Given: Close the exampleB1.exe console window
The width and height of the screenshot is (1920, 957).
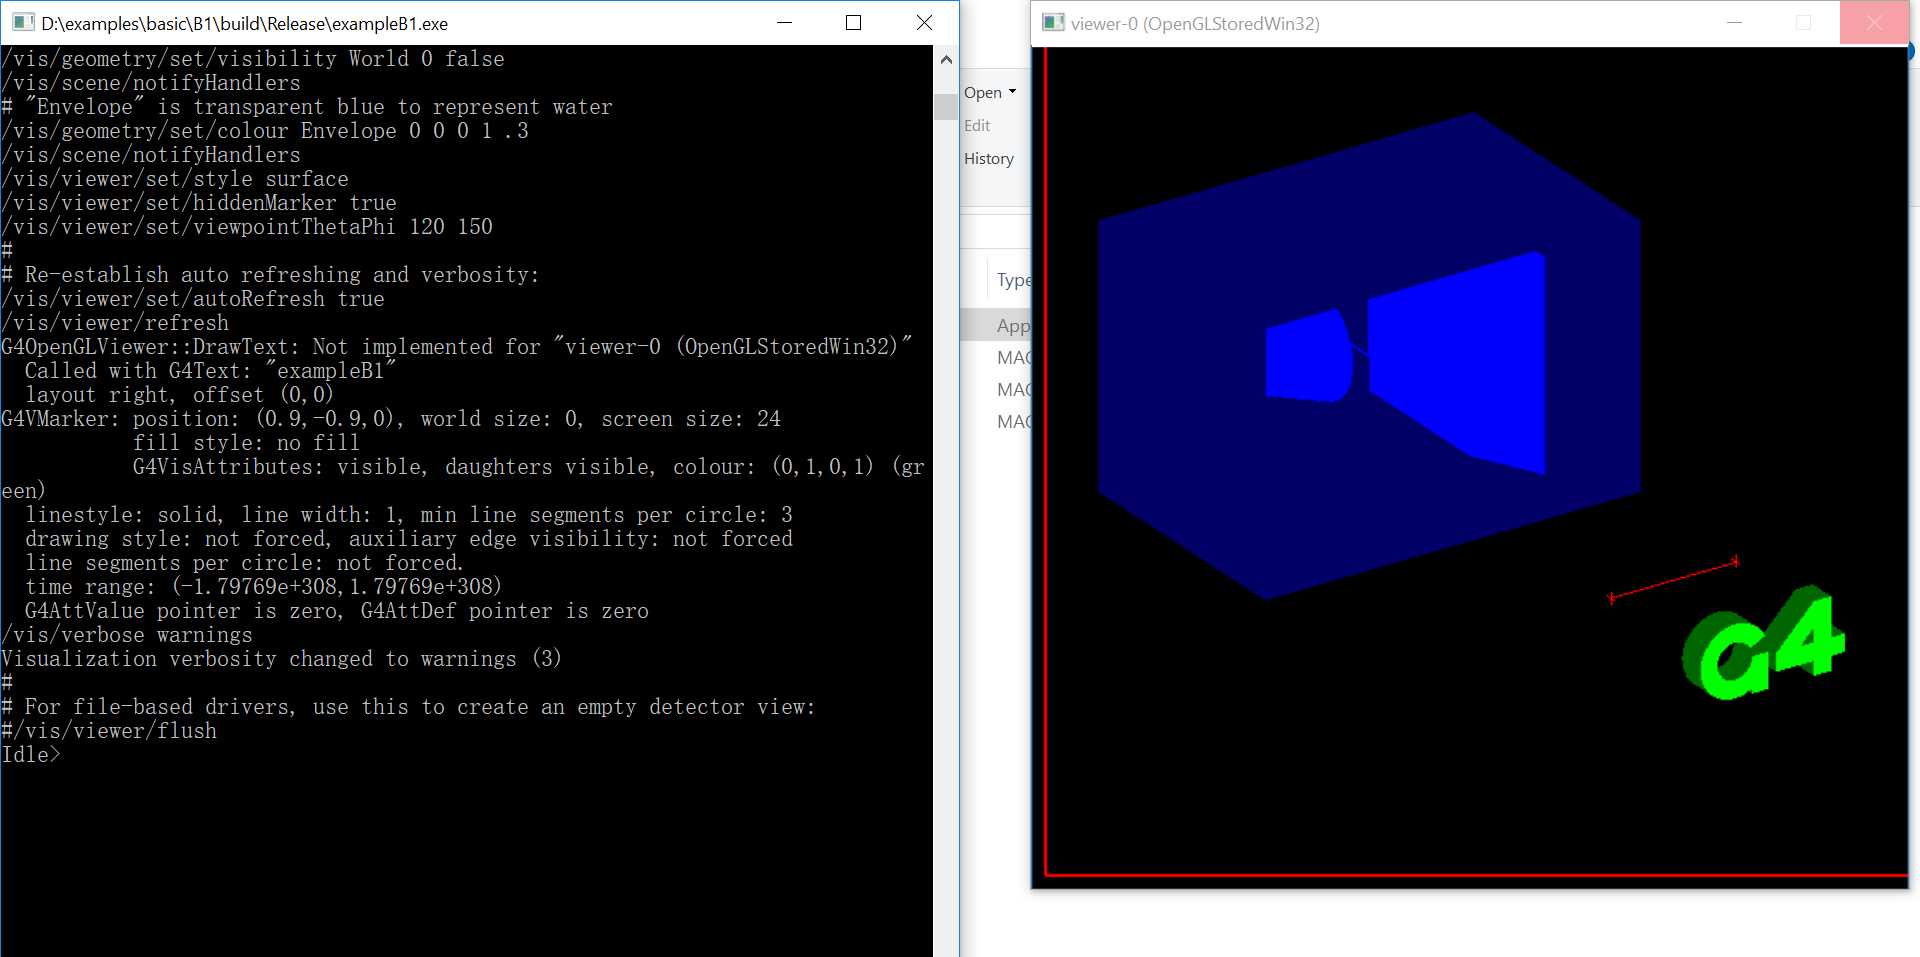Looking at the screenshot, I should pos(924,23).
